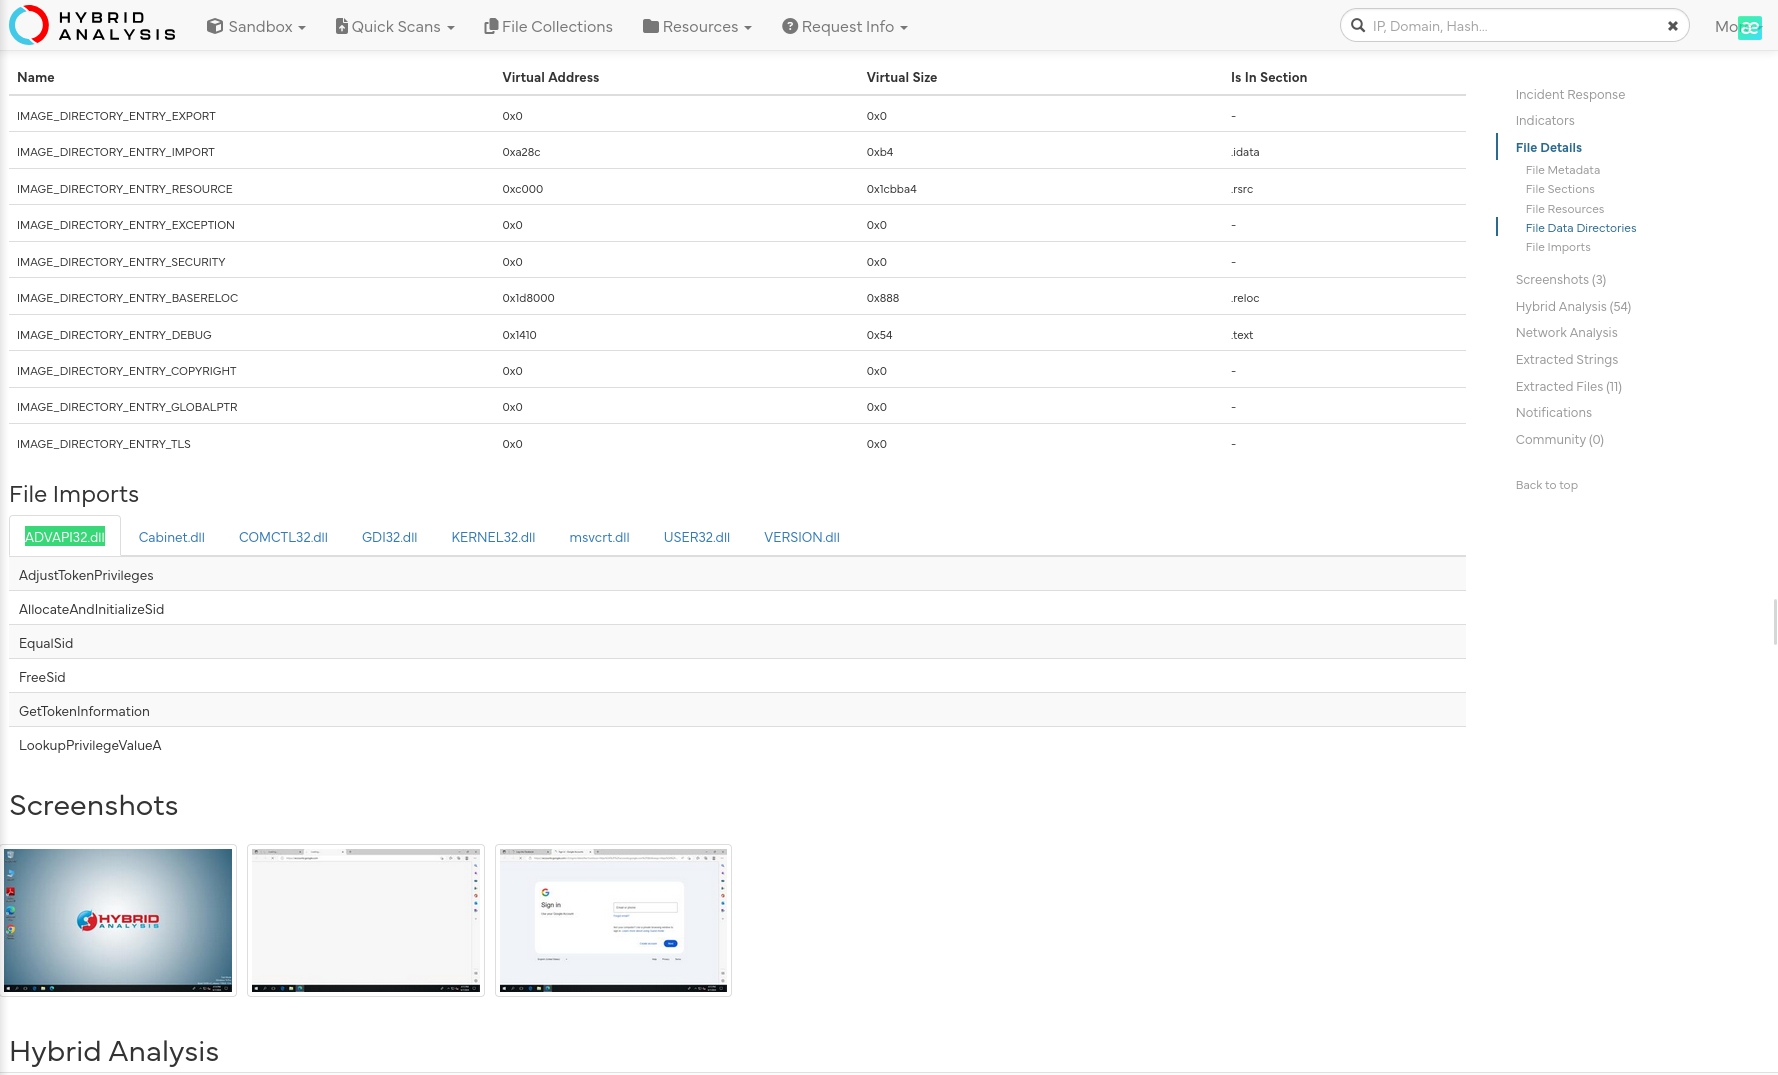
Task: Go to Notifications sidebar link
Action: [x=1553, y=413]
